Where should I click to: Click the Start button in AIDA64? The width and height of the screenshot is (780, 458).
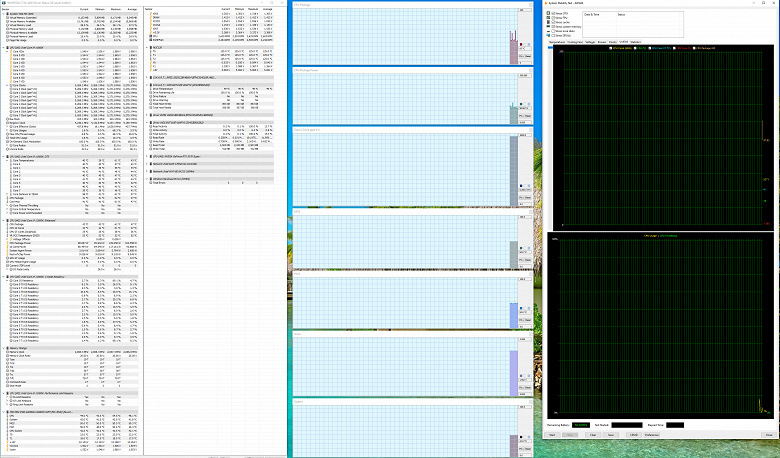coord(552,435)
